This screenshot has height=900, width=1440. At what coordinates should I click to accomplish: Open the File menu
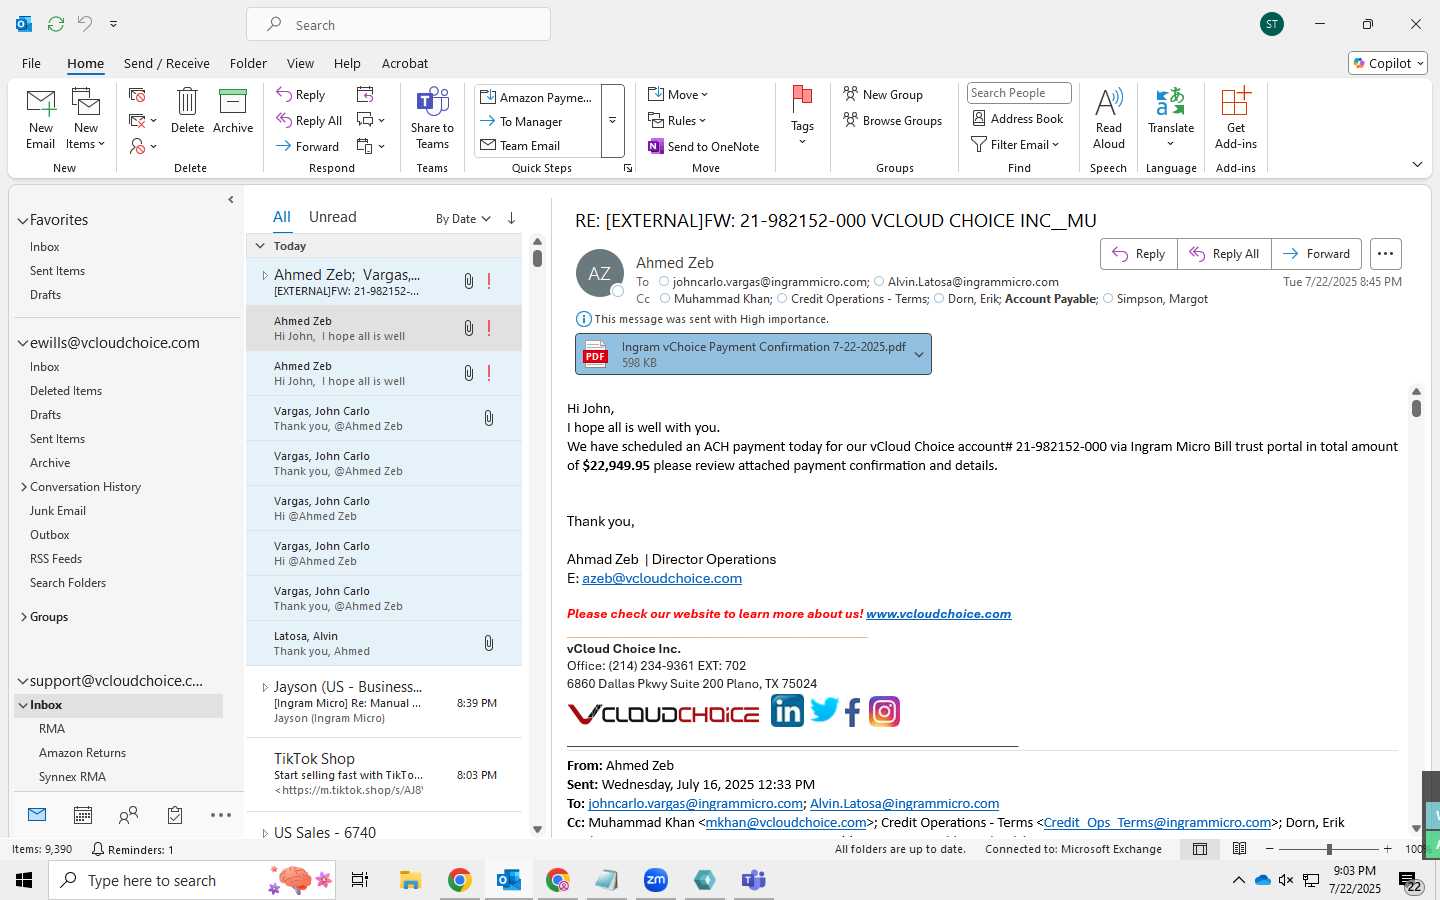(31, 63)
